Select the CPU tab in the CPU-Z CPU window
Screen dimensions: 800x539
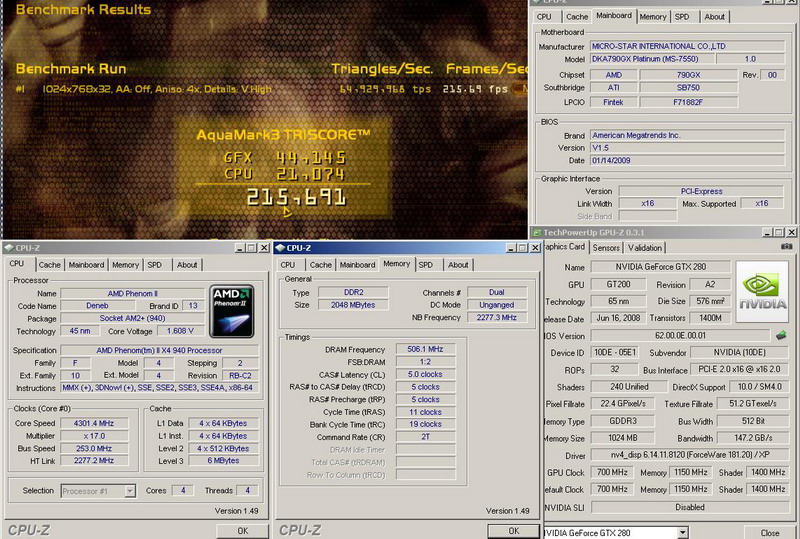coord(17,264)
